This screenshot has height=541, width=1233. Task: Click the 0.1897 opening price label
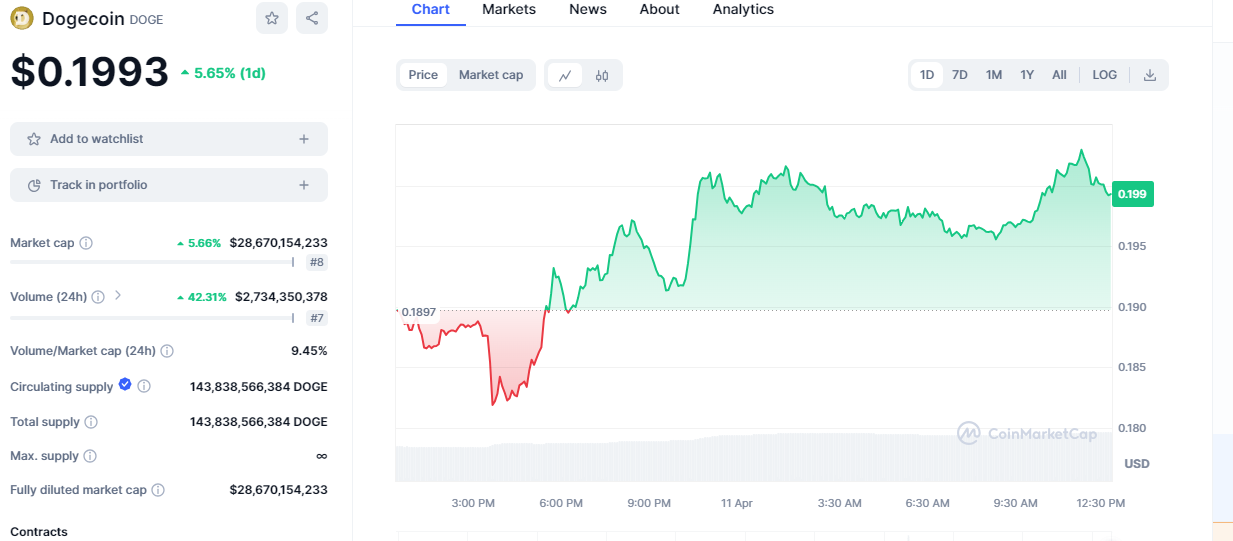point(419,312)
